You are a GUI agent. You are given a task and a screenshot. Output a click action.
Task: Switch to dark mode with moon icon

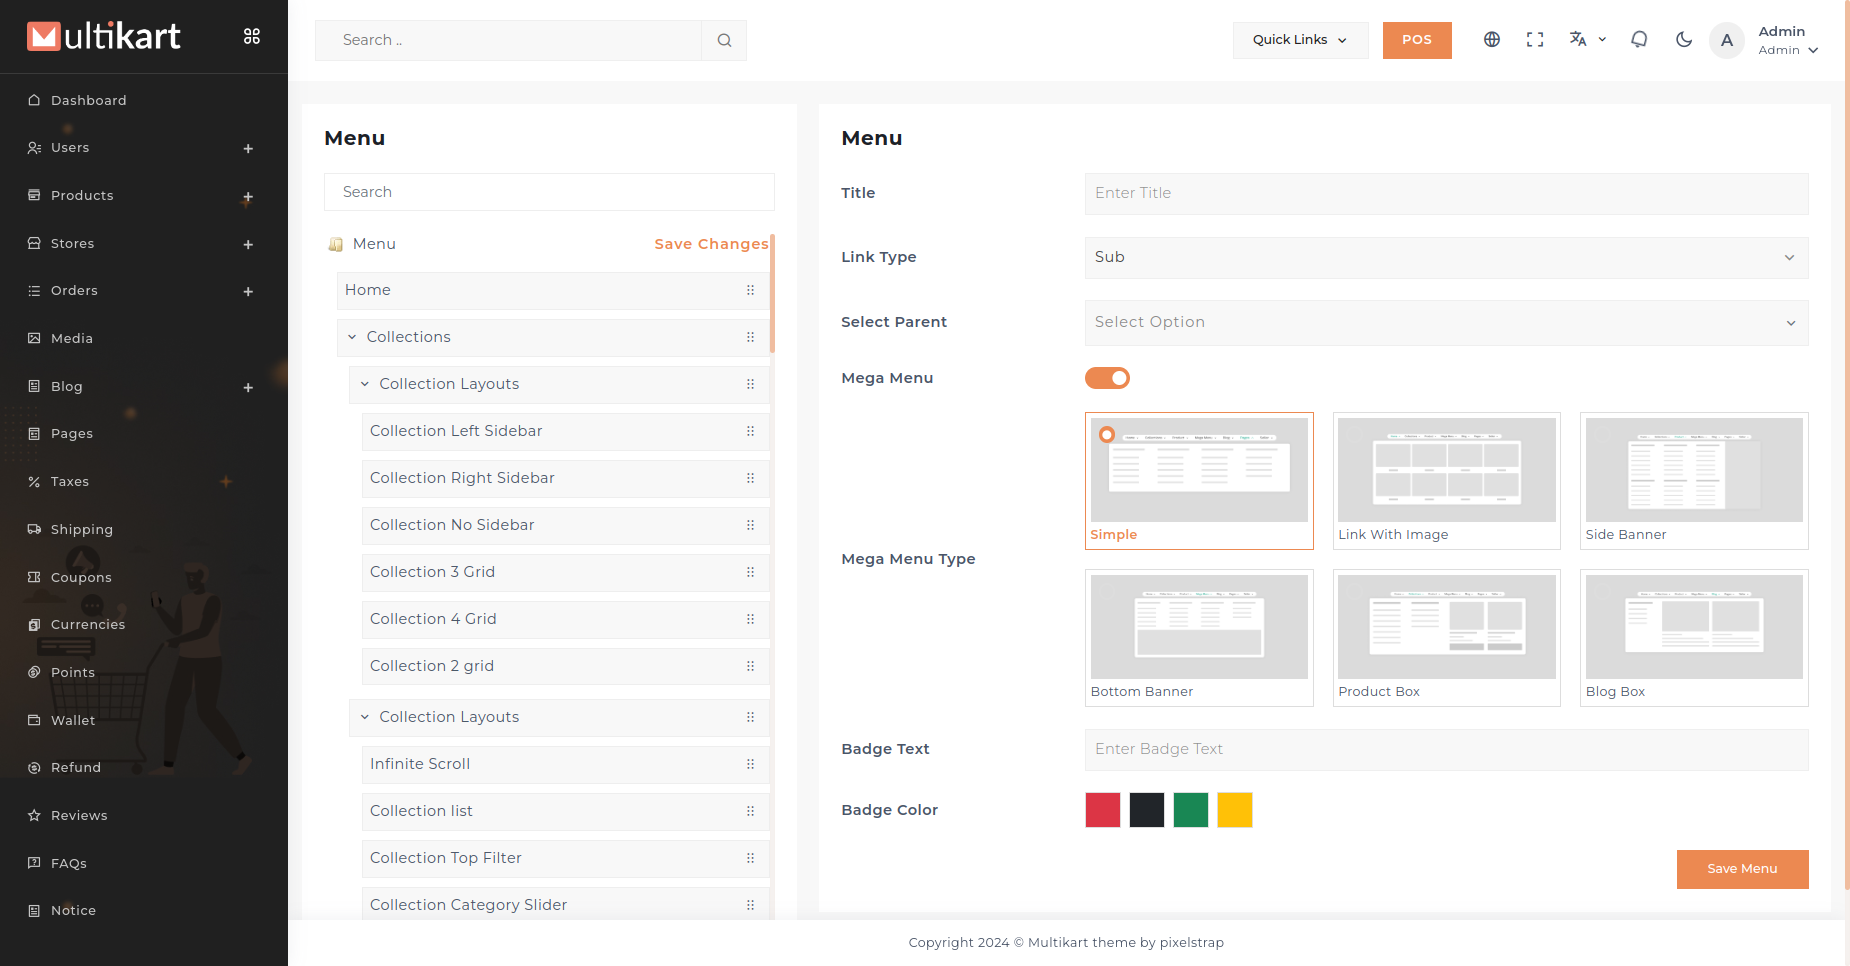click(1684, 40)
